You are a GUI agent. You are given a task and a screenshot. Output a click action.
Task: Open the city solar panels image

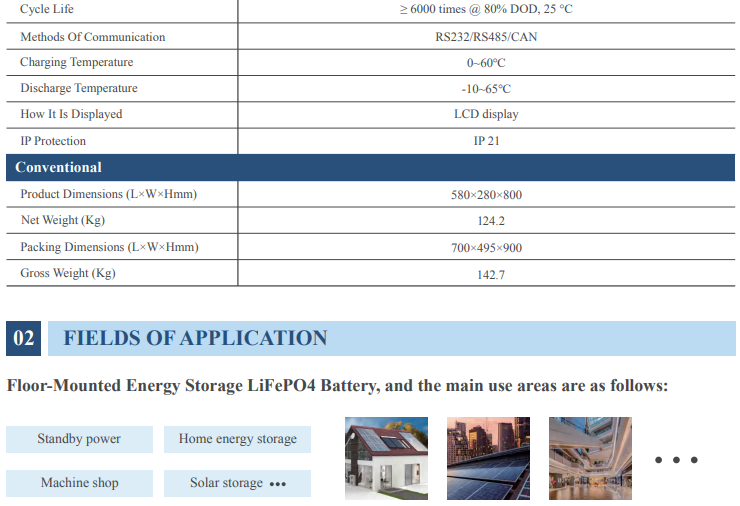(x=488, y=458)
